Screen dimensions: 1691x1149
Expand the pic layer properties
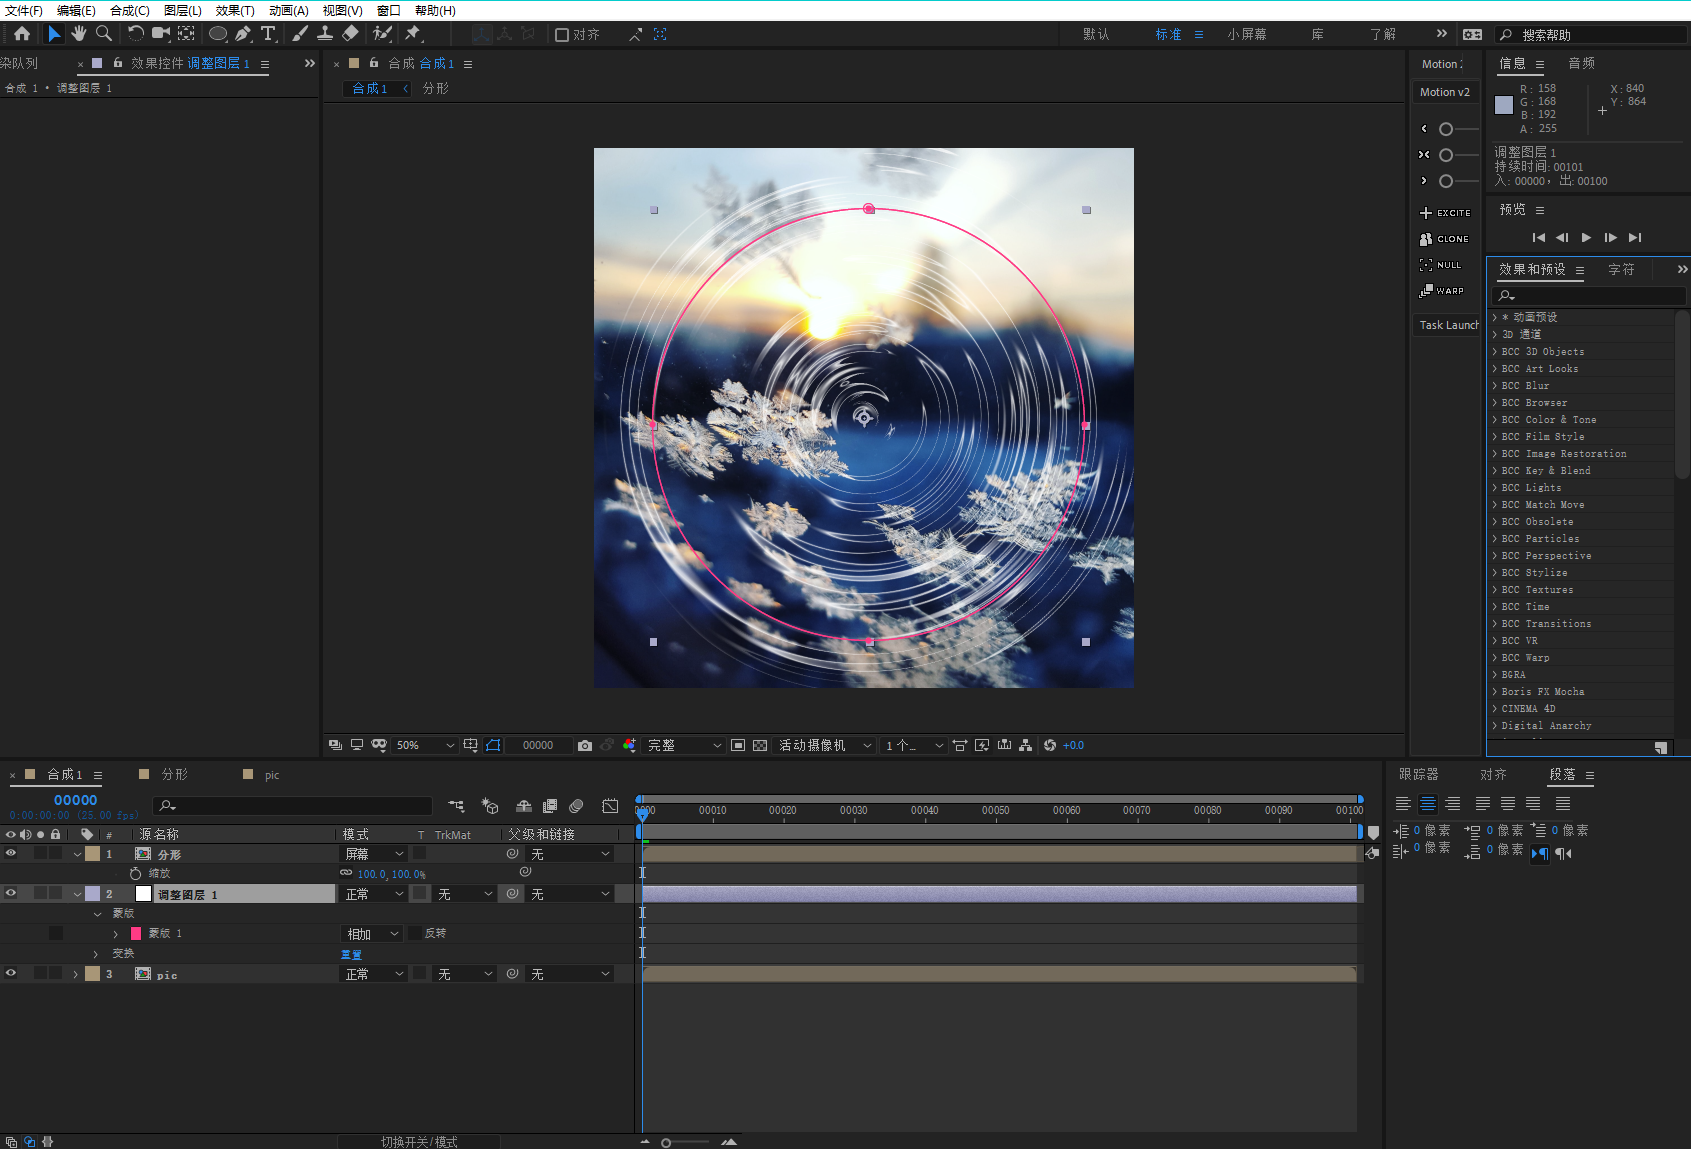point(76,974)
